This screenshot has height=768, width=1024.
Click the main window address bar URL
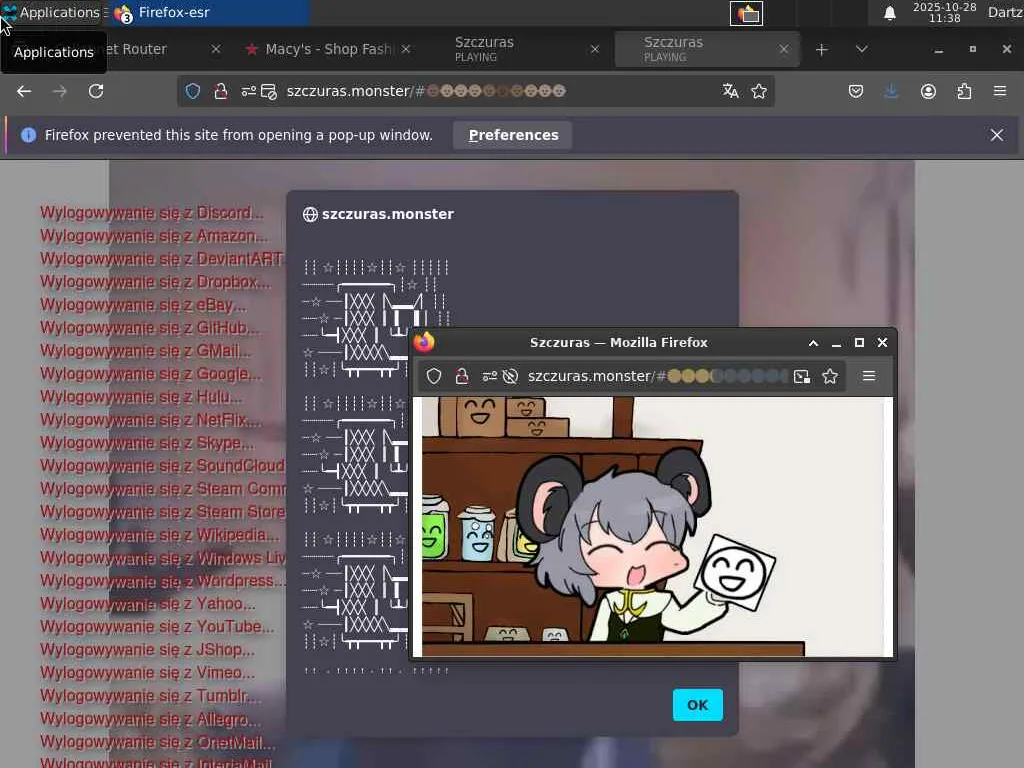[426, 91]
